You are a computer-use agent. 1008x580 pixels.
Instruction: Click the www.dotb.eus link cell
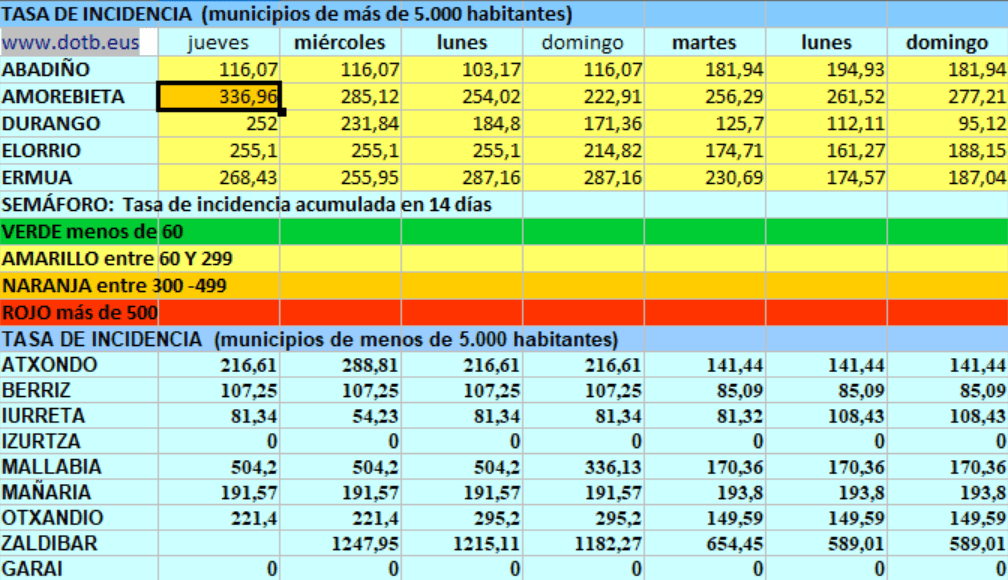[x=70, y=43]
